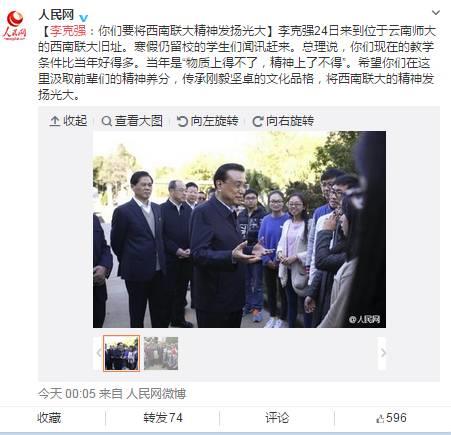Open the 人民网 profile avatar logo
The height and width of the screenshot is (435, 451).
15,25
